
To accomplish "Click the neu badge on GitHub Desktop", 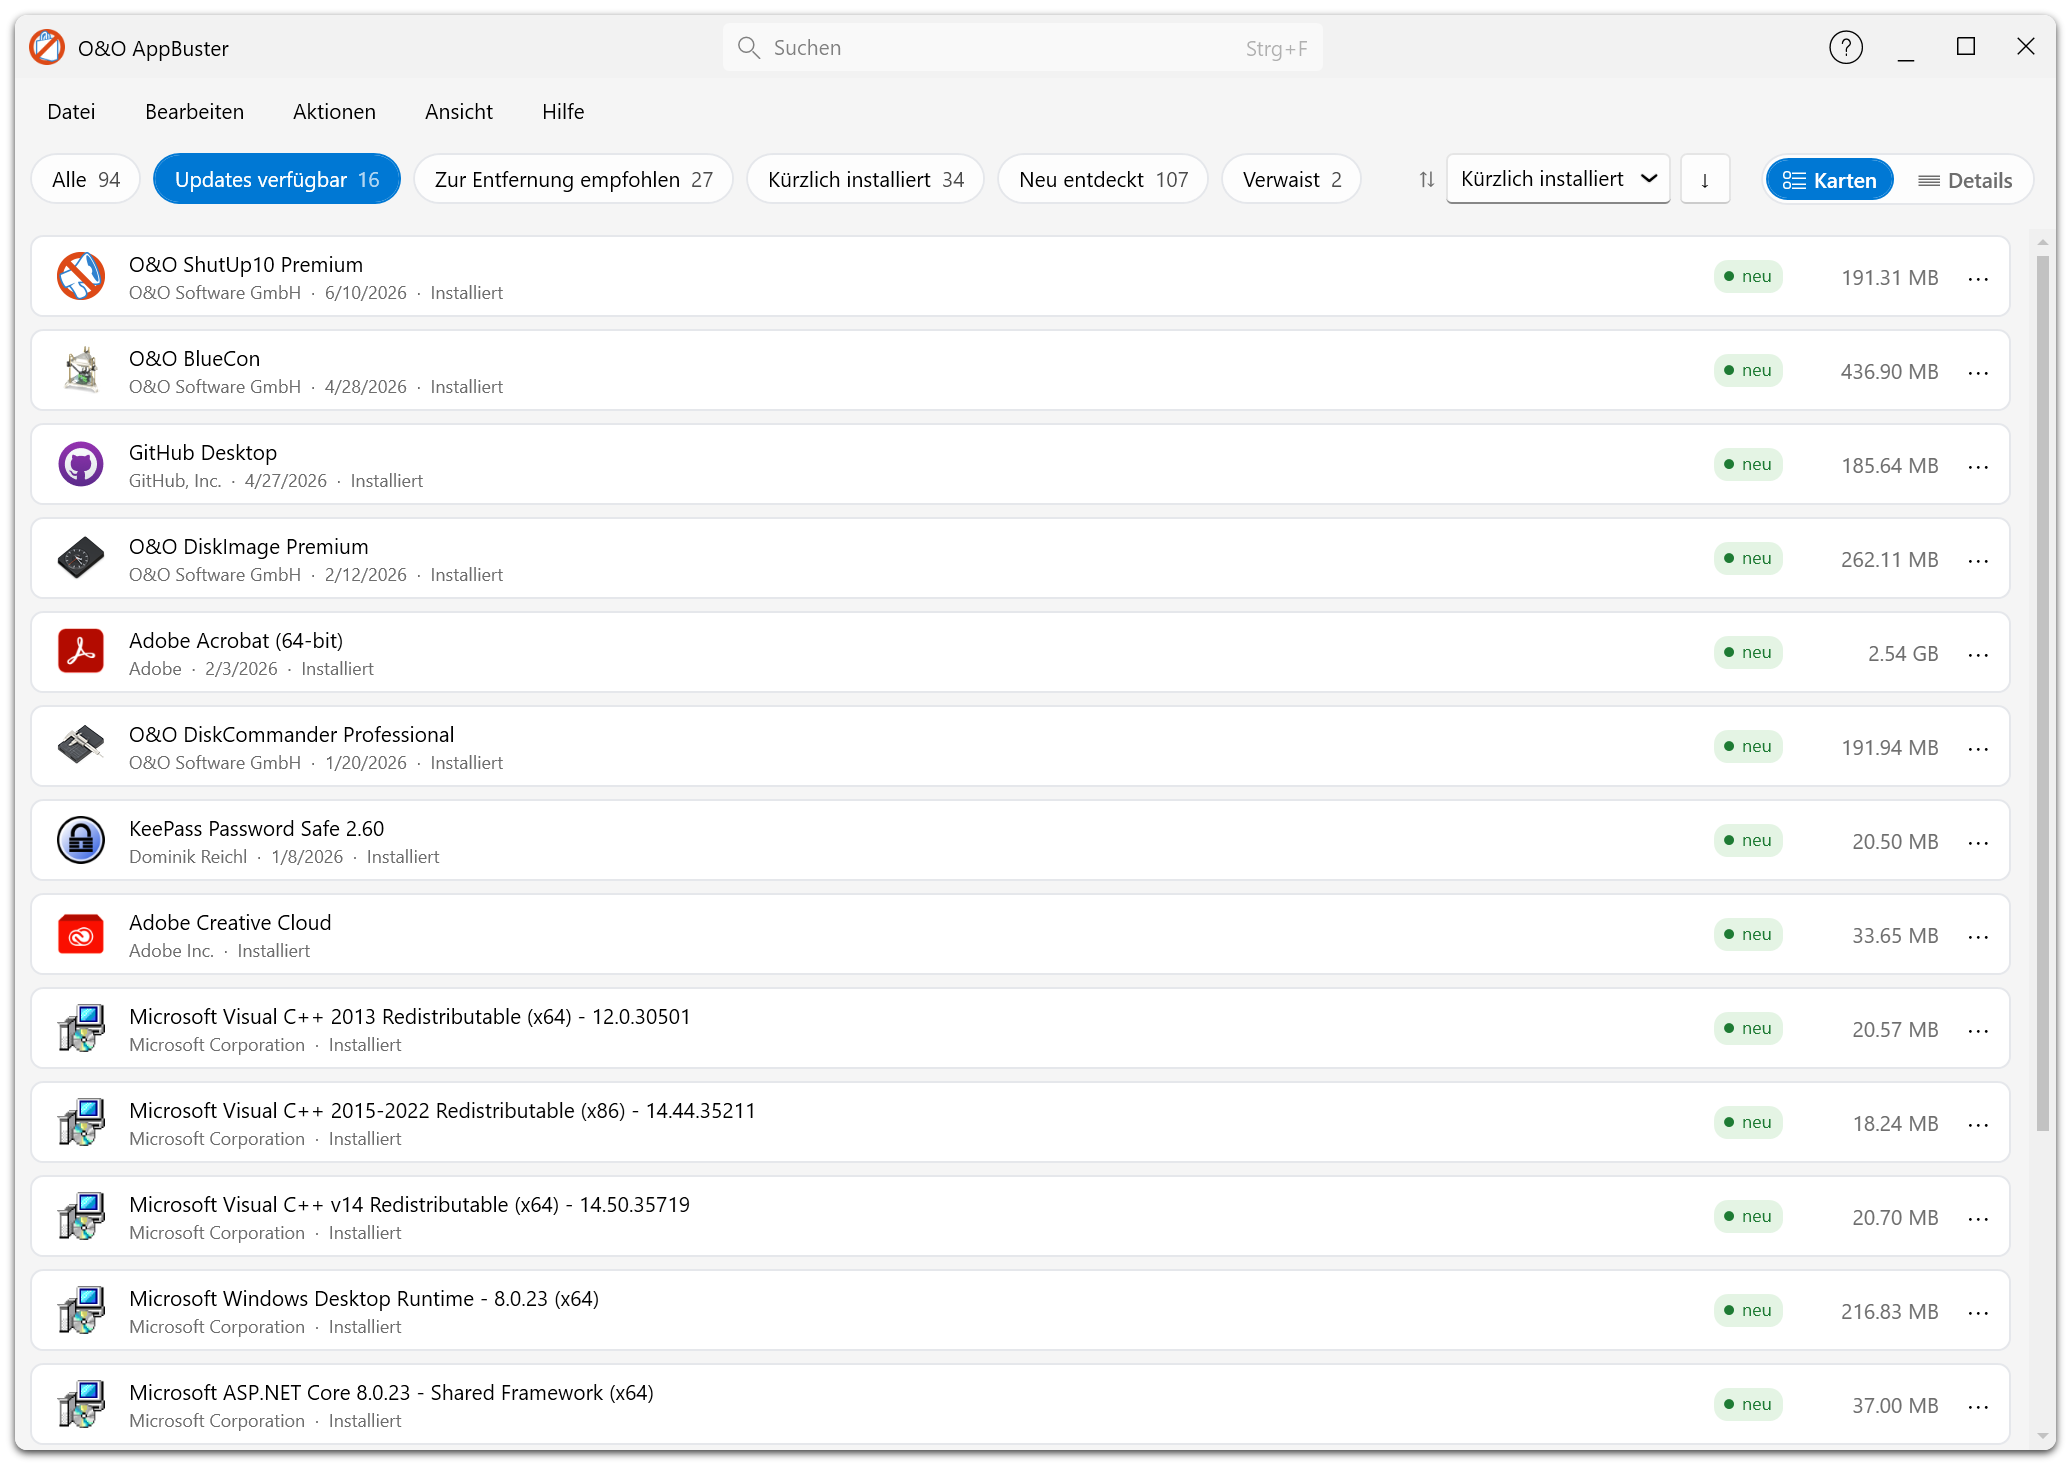I will pos(1748,464).
